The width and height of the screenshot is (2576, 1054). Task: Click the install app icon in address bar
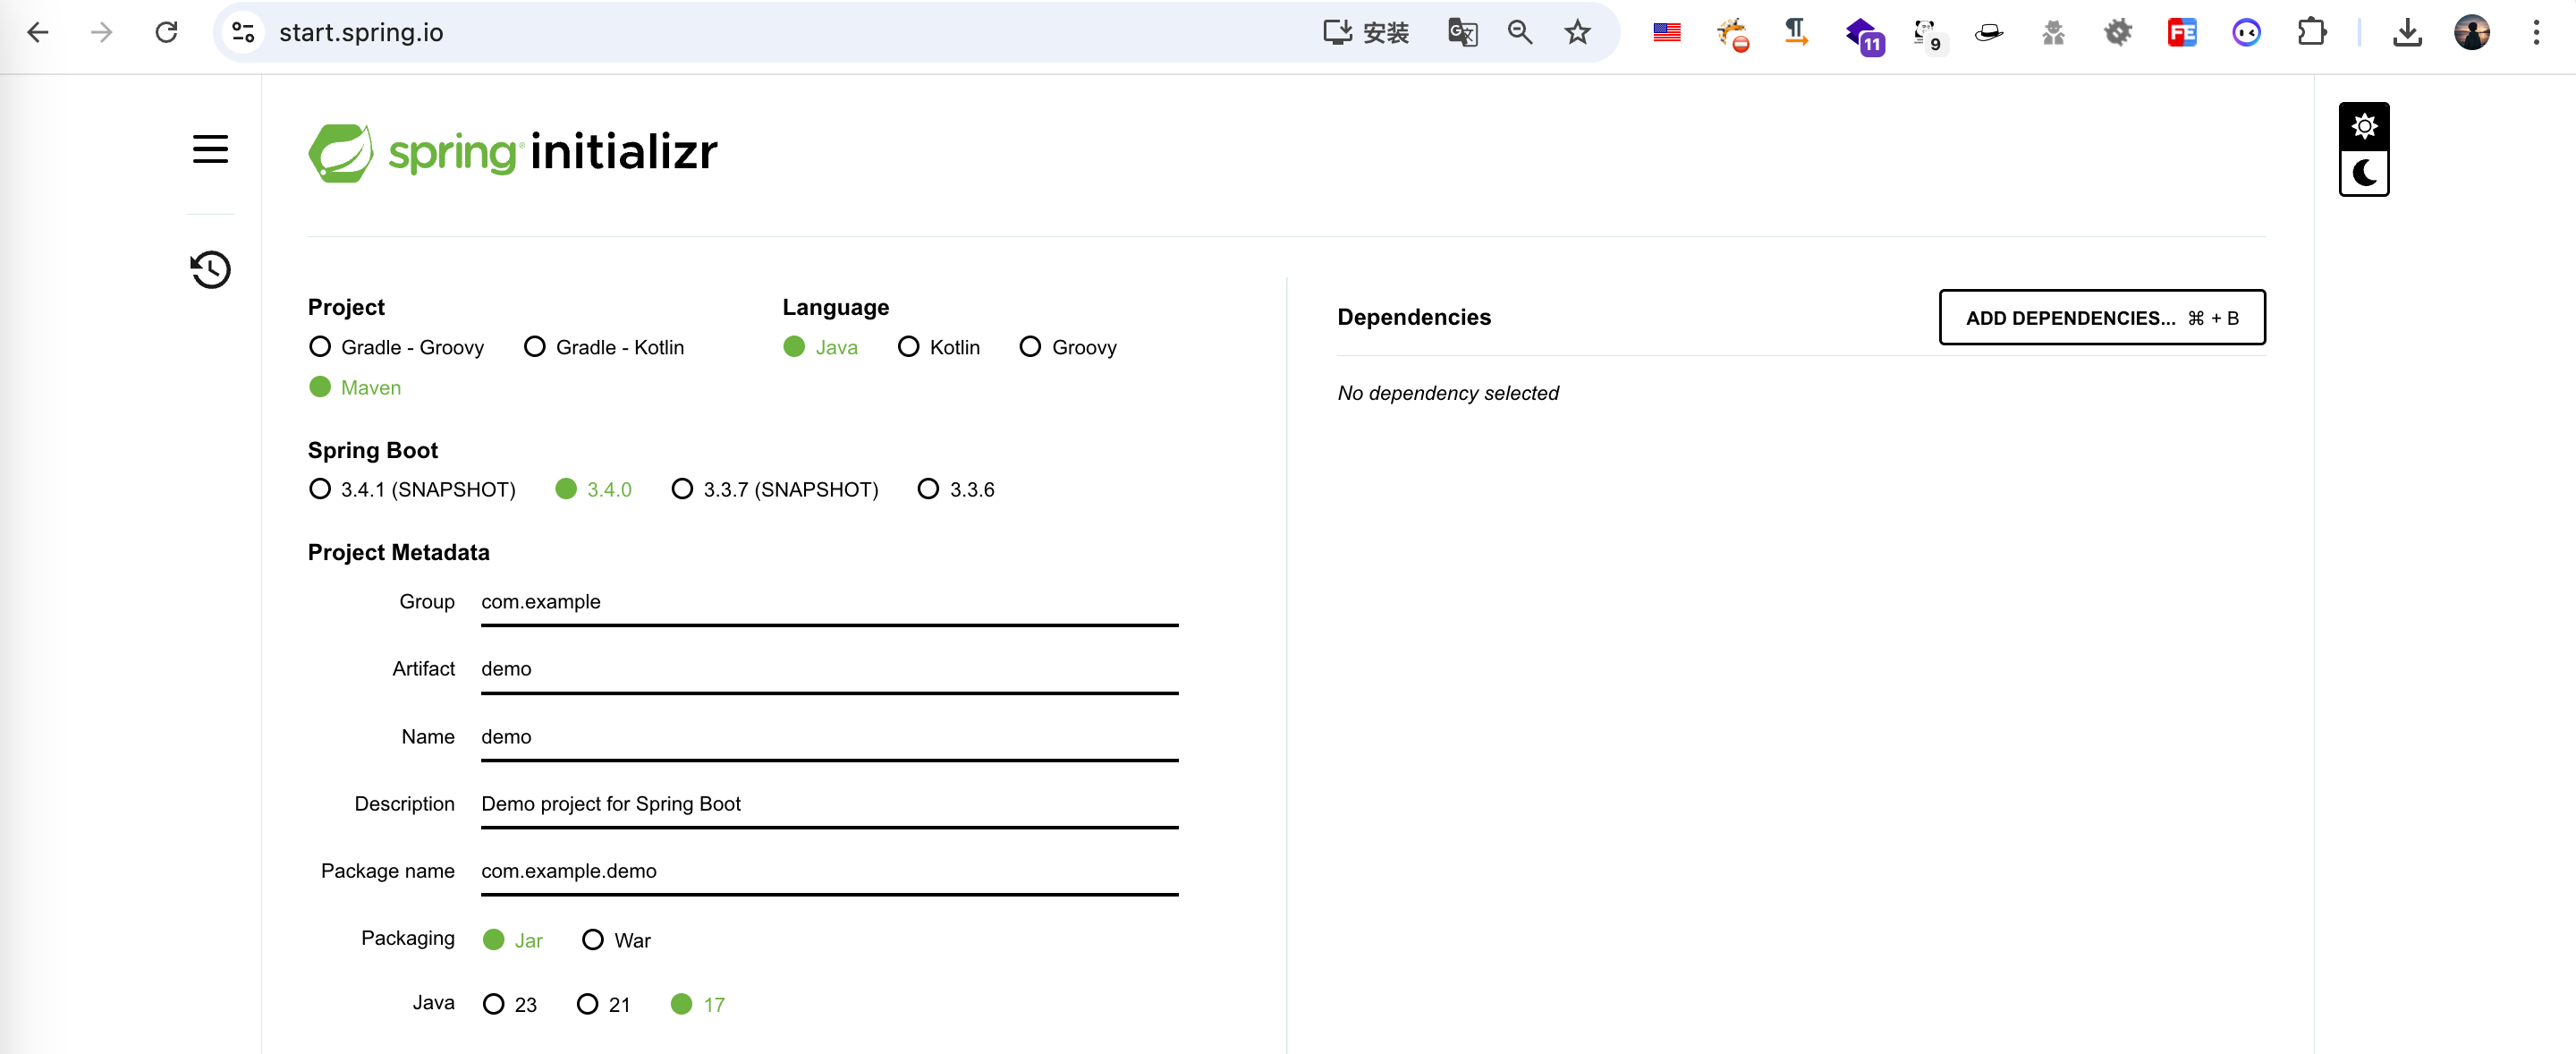[1366, 33]
